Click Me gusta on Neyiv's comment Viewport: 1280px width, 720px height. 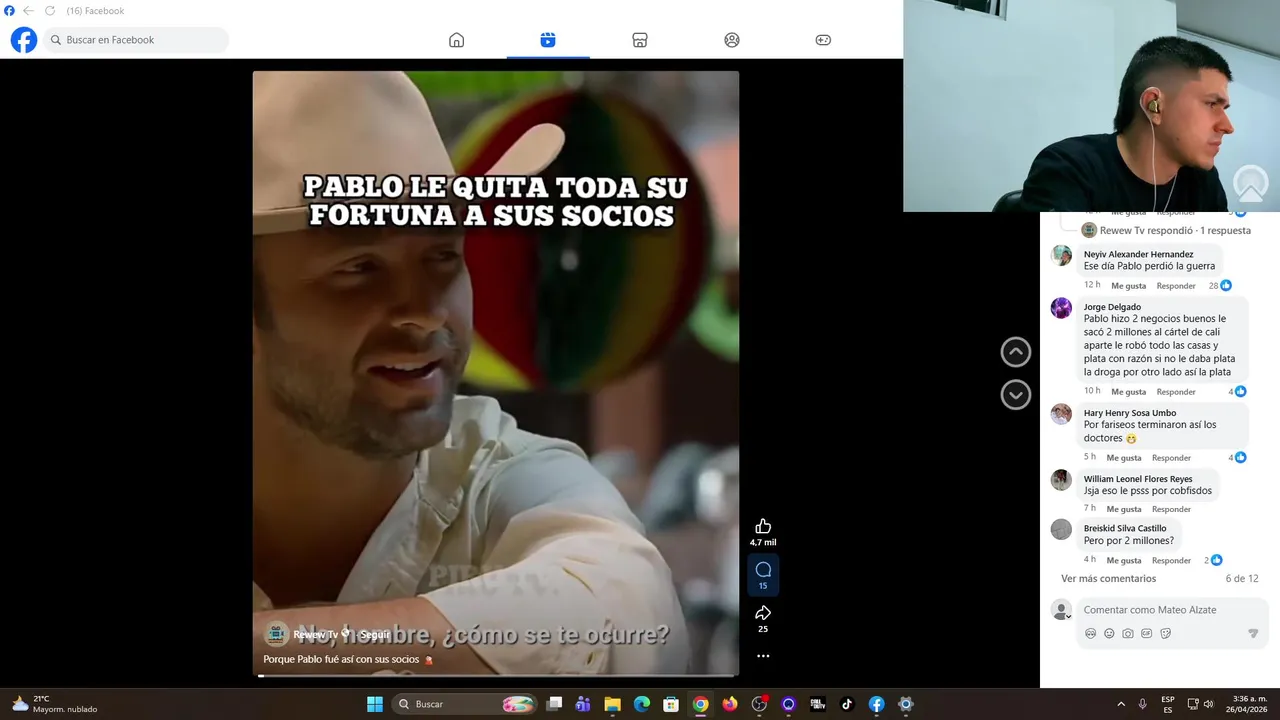(1128, 286)
